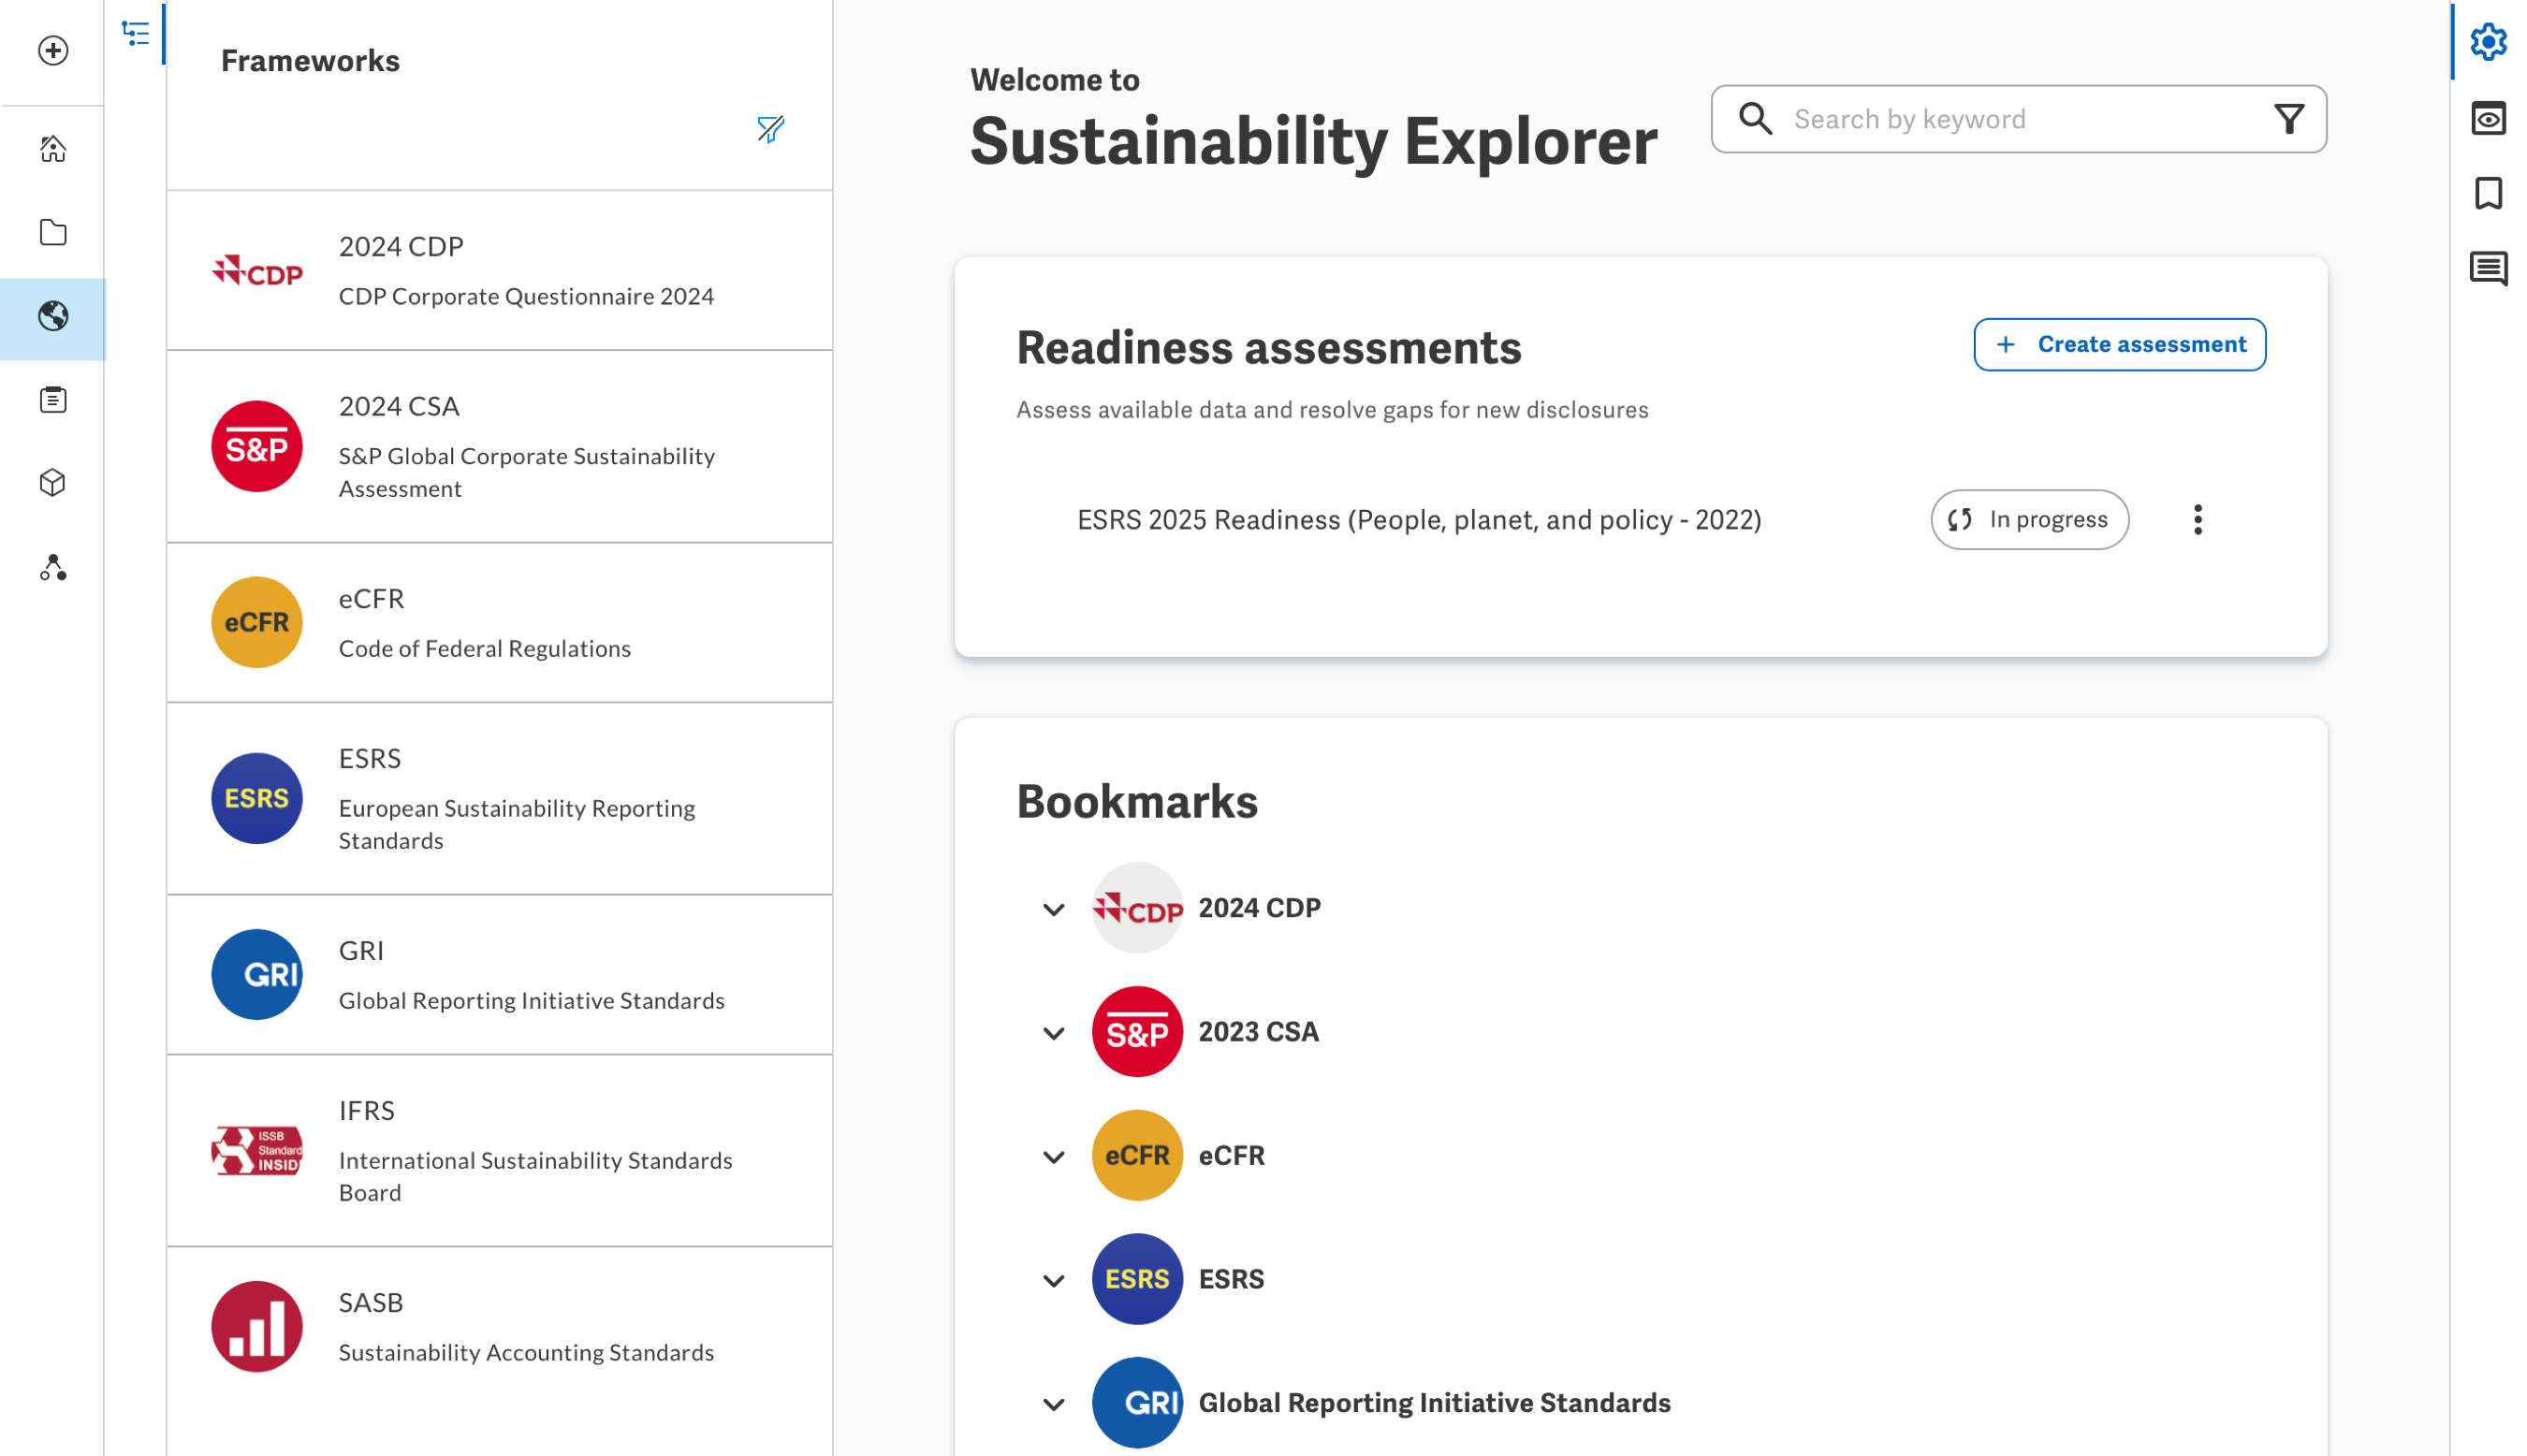Open the three-dot menu for ESRS 2025 Readiness

[2197, 519]
